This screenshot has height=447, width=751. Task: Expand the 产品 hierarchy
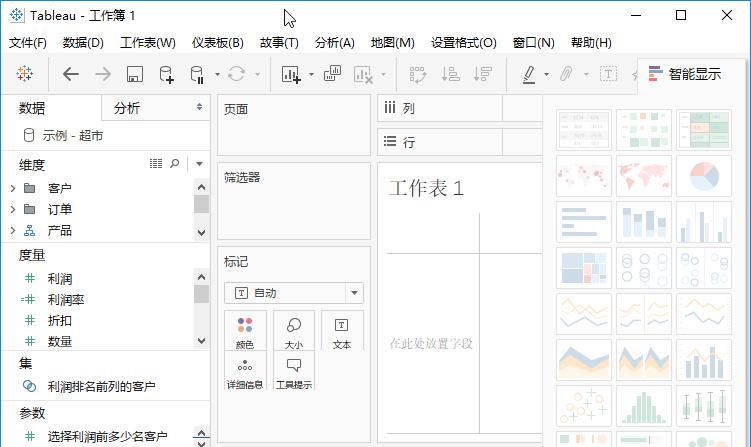(x=13, y=230)
